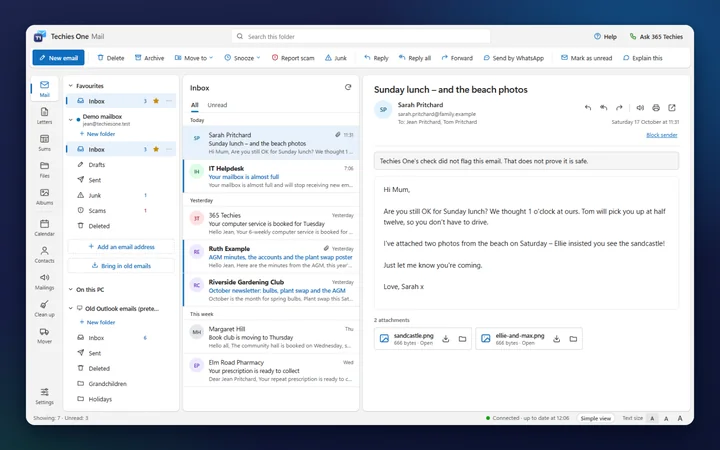Click the Techies One app logo
720x450 pixels.
40,36
